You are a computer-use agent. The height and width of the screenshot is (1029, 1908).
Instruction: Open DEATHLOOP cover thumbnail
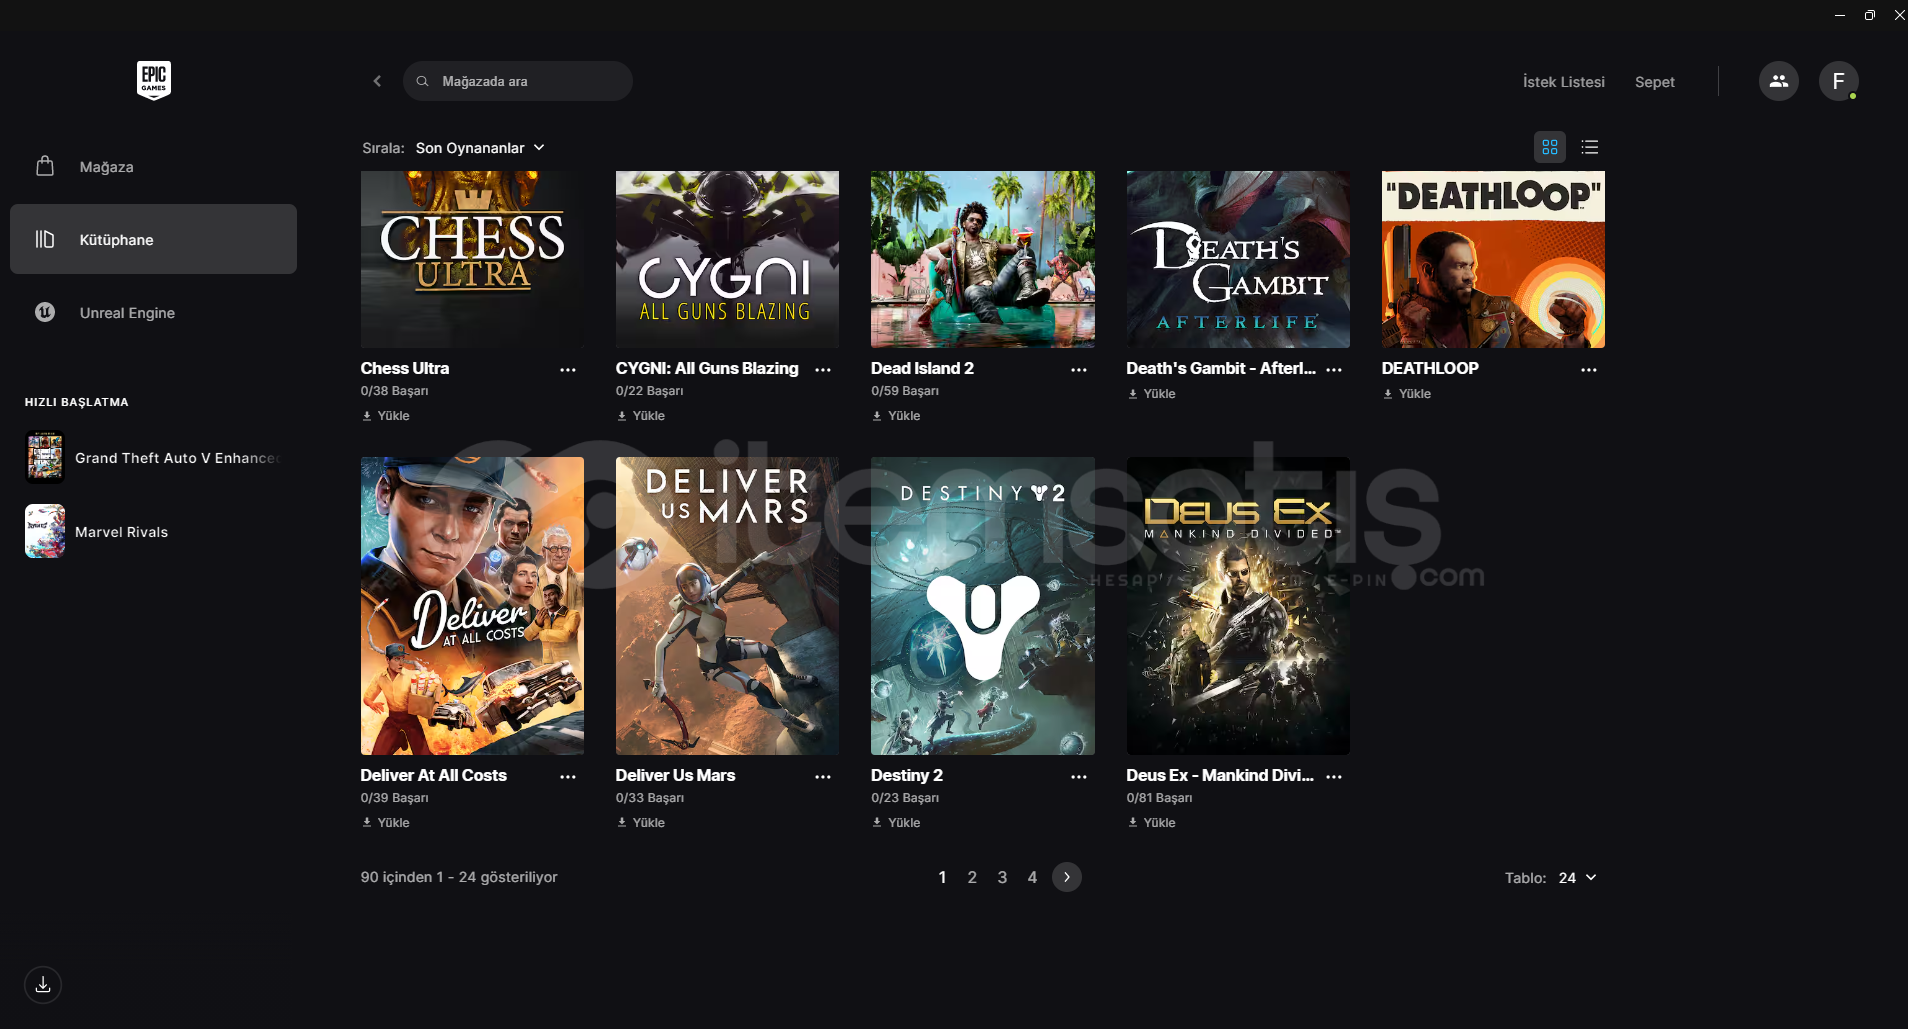(1493, 259)
